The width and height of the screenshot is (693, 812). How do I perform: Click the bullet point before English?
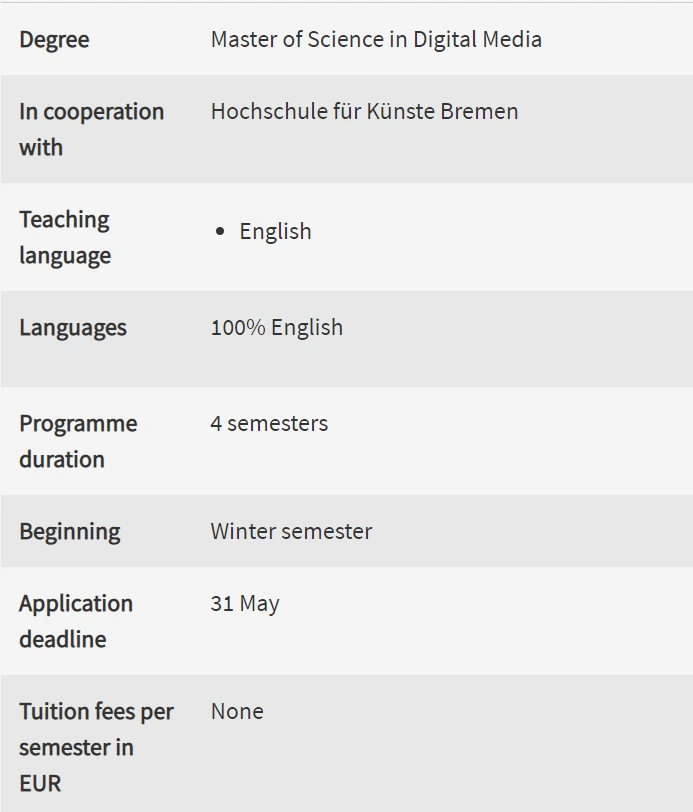point(220,231)
